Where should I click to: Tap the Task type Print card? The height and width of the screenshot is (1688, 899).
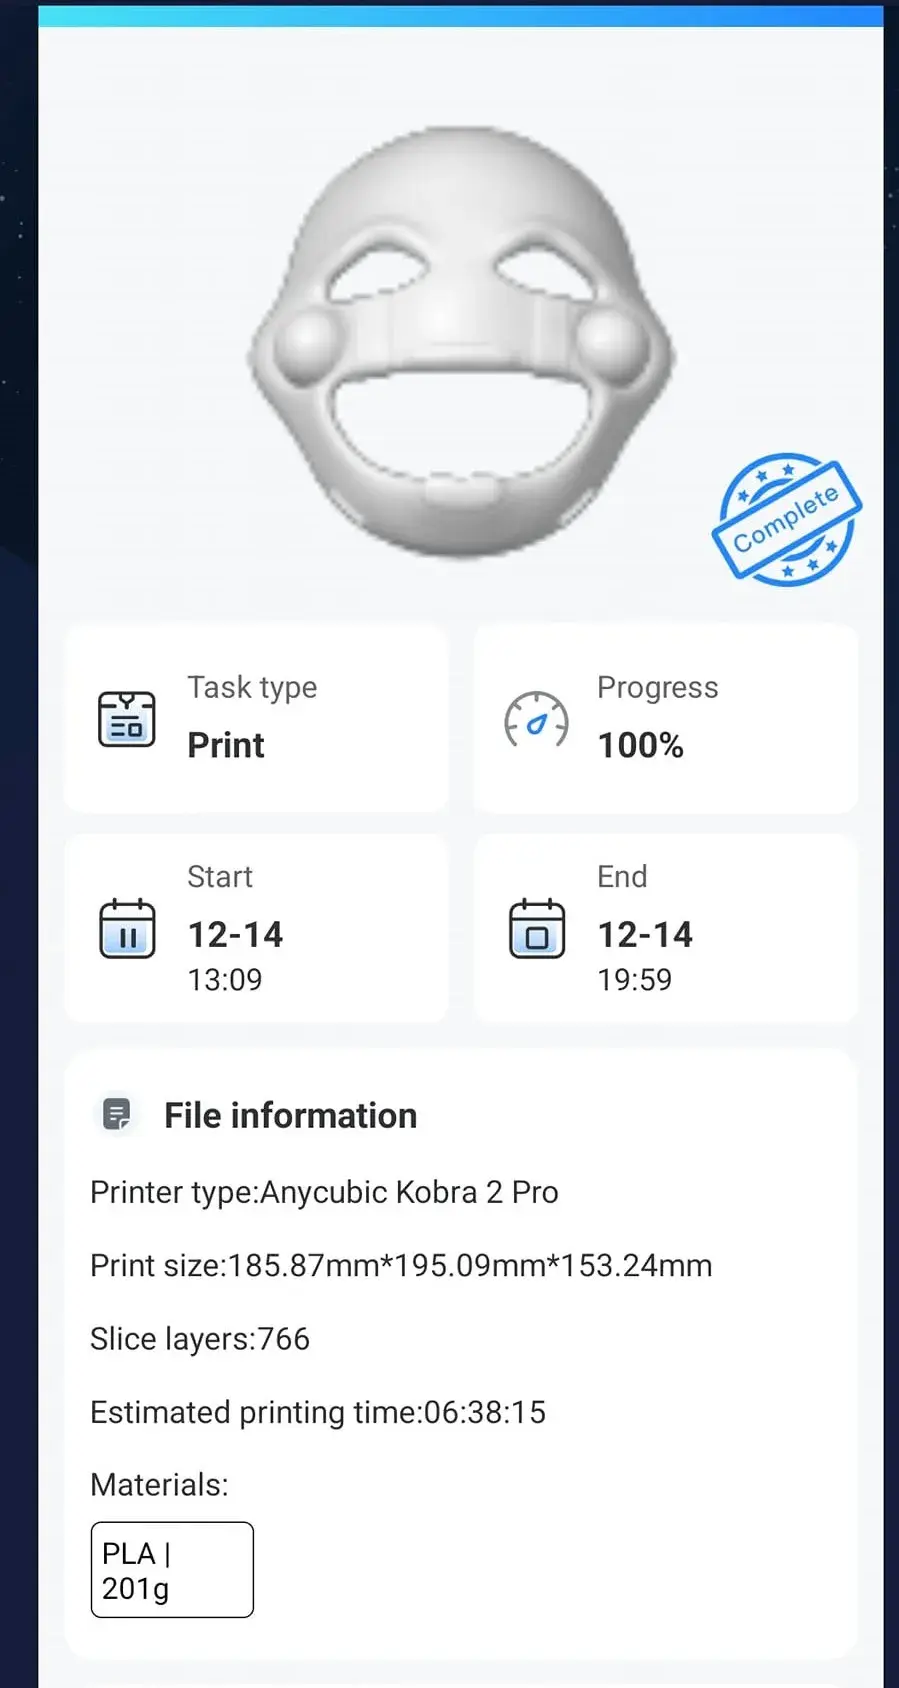click(x=256, y=718)
